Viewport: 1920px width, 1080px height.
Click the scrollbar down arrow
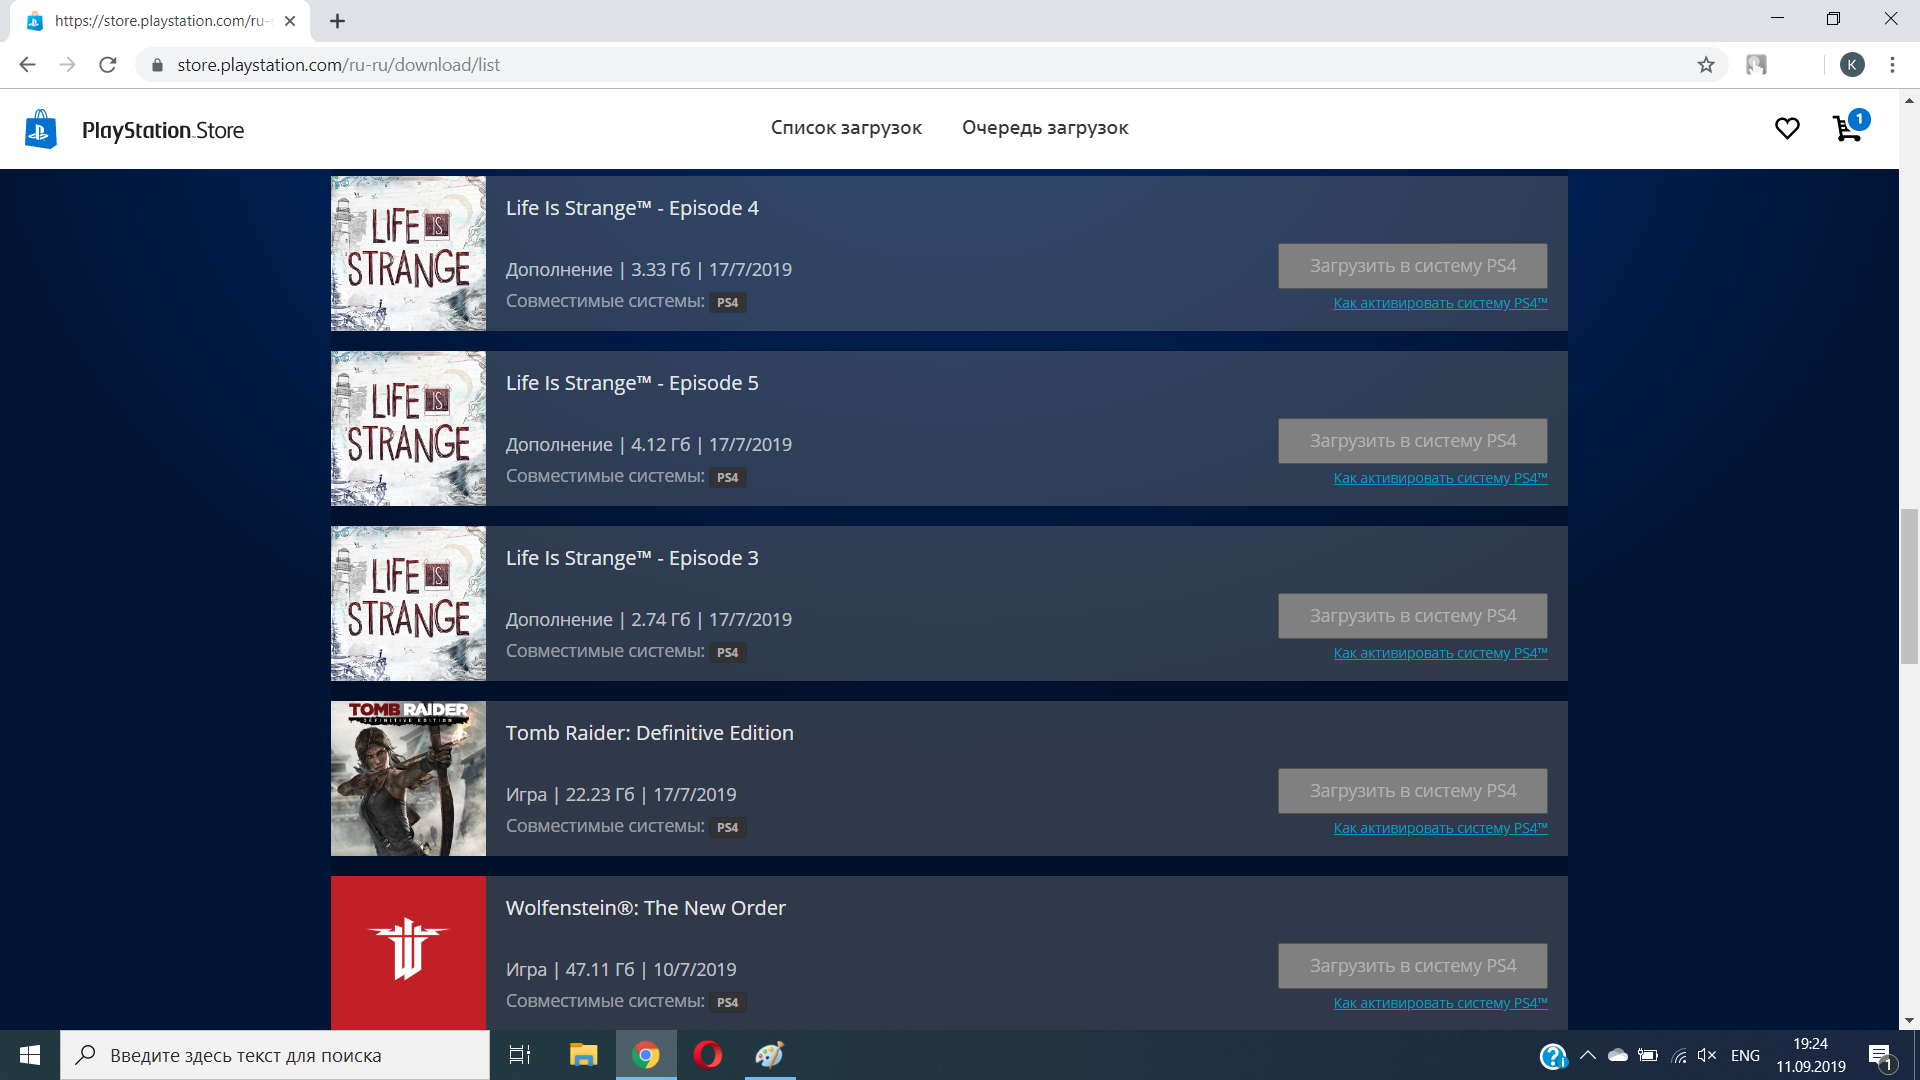(x=1909, y=1021)
